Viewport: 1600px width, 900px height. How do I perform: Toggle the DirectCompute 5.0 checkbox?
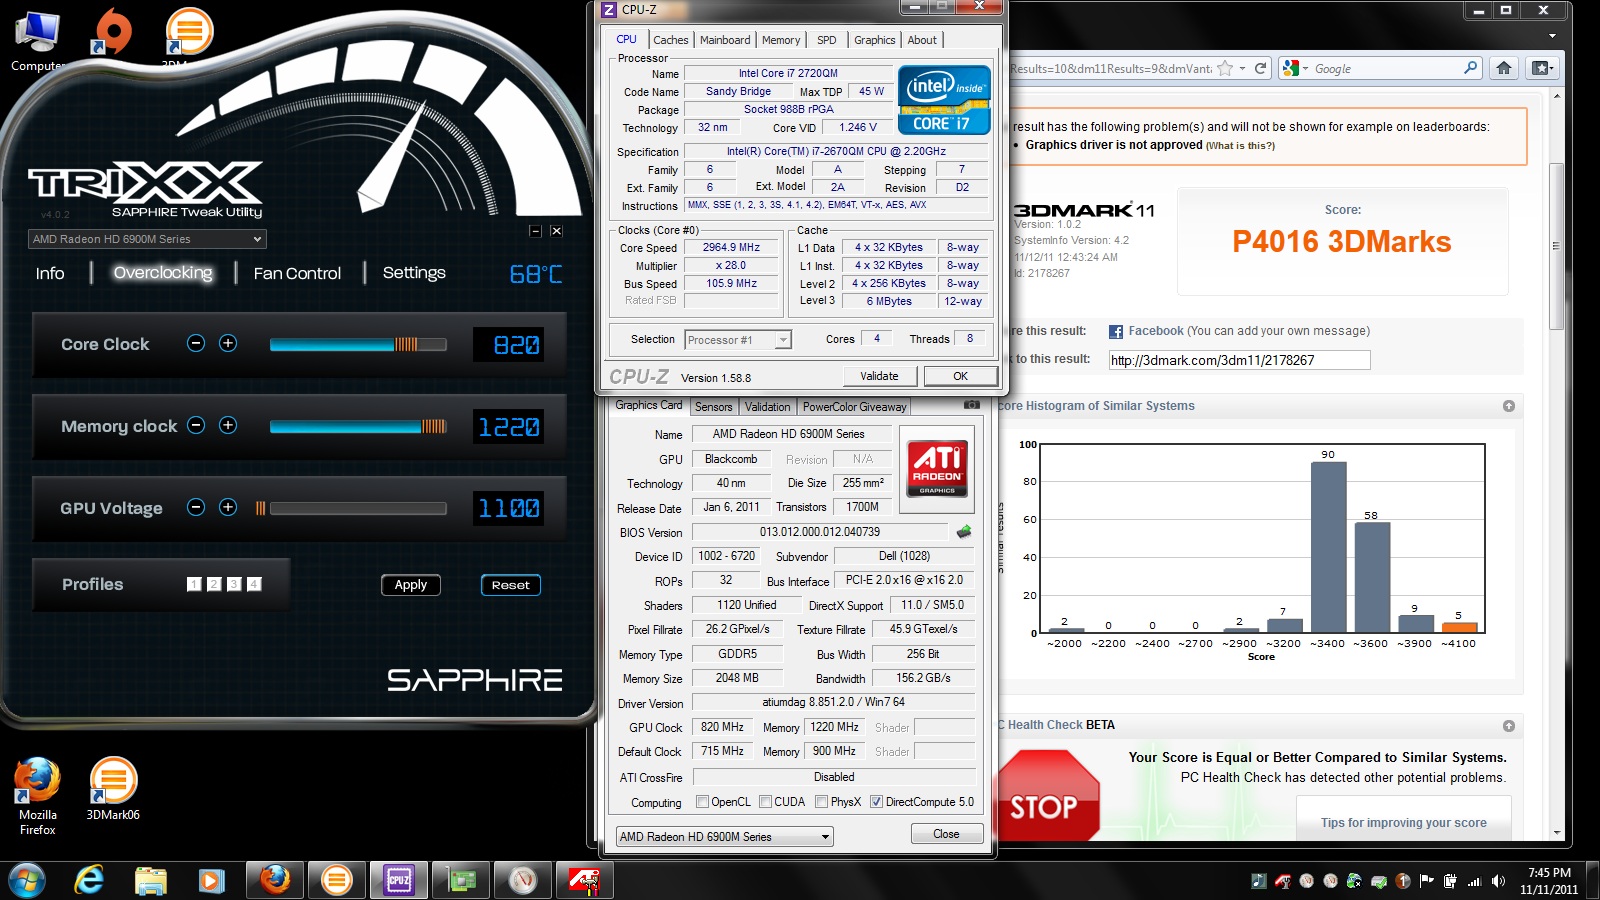coord(876,802)
